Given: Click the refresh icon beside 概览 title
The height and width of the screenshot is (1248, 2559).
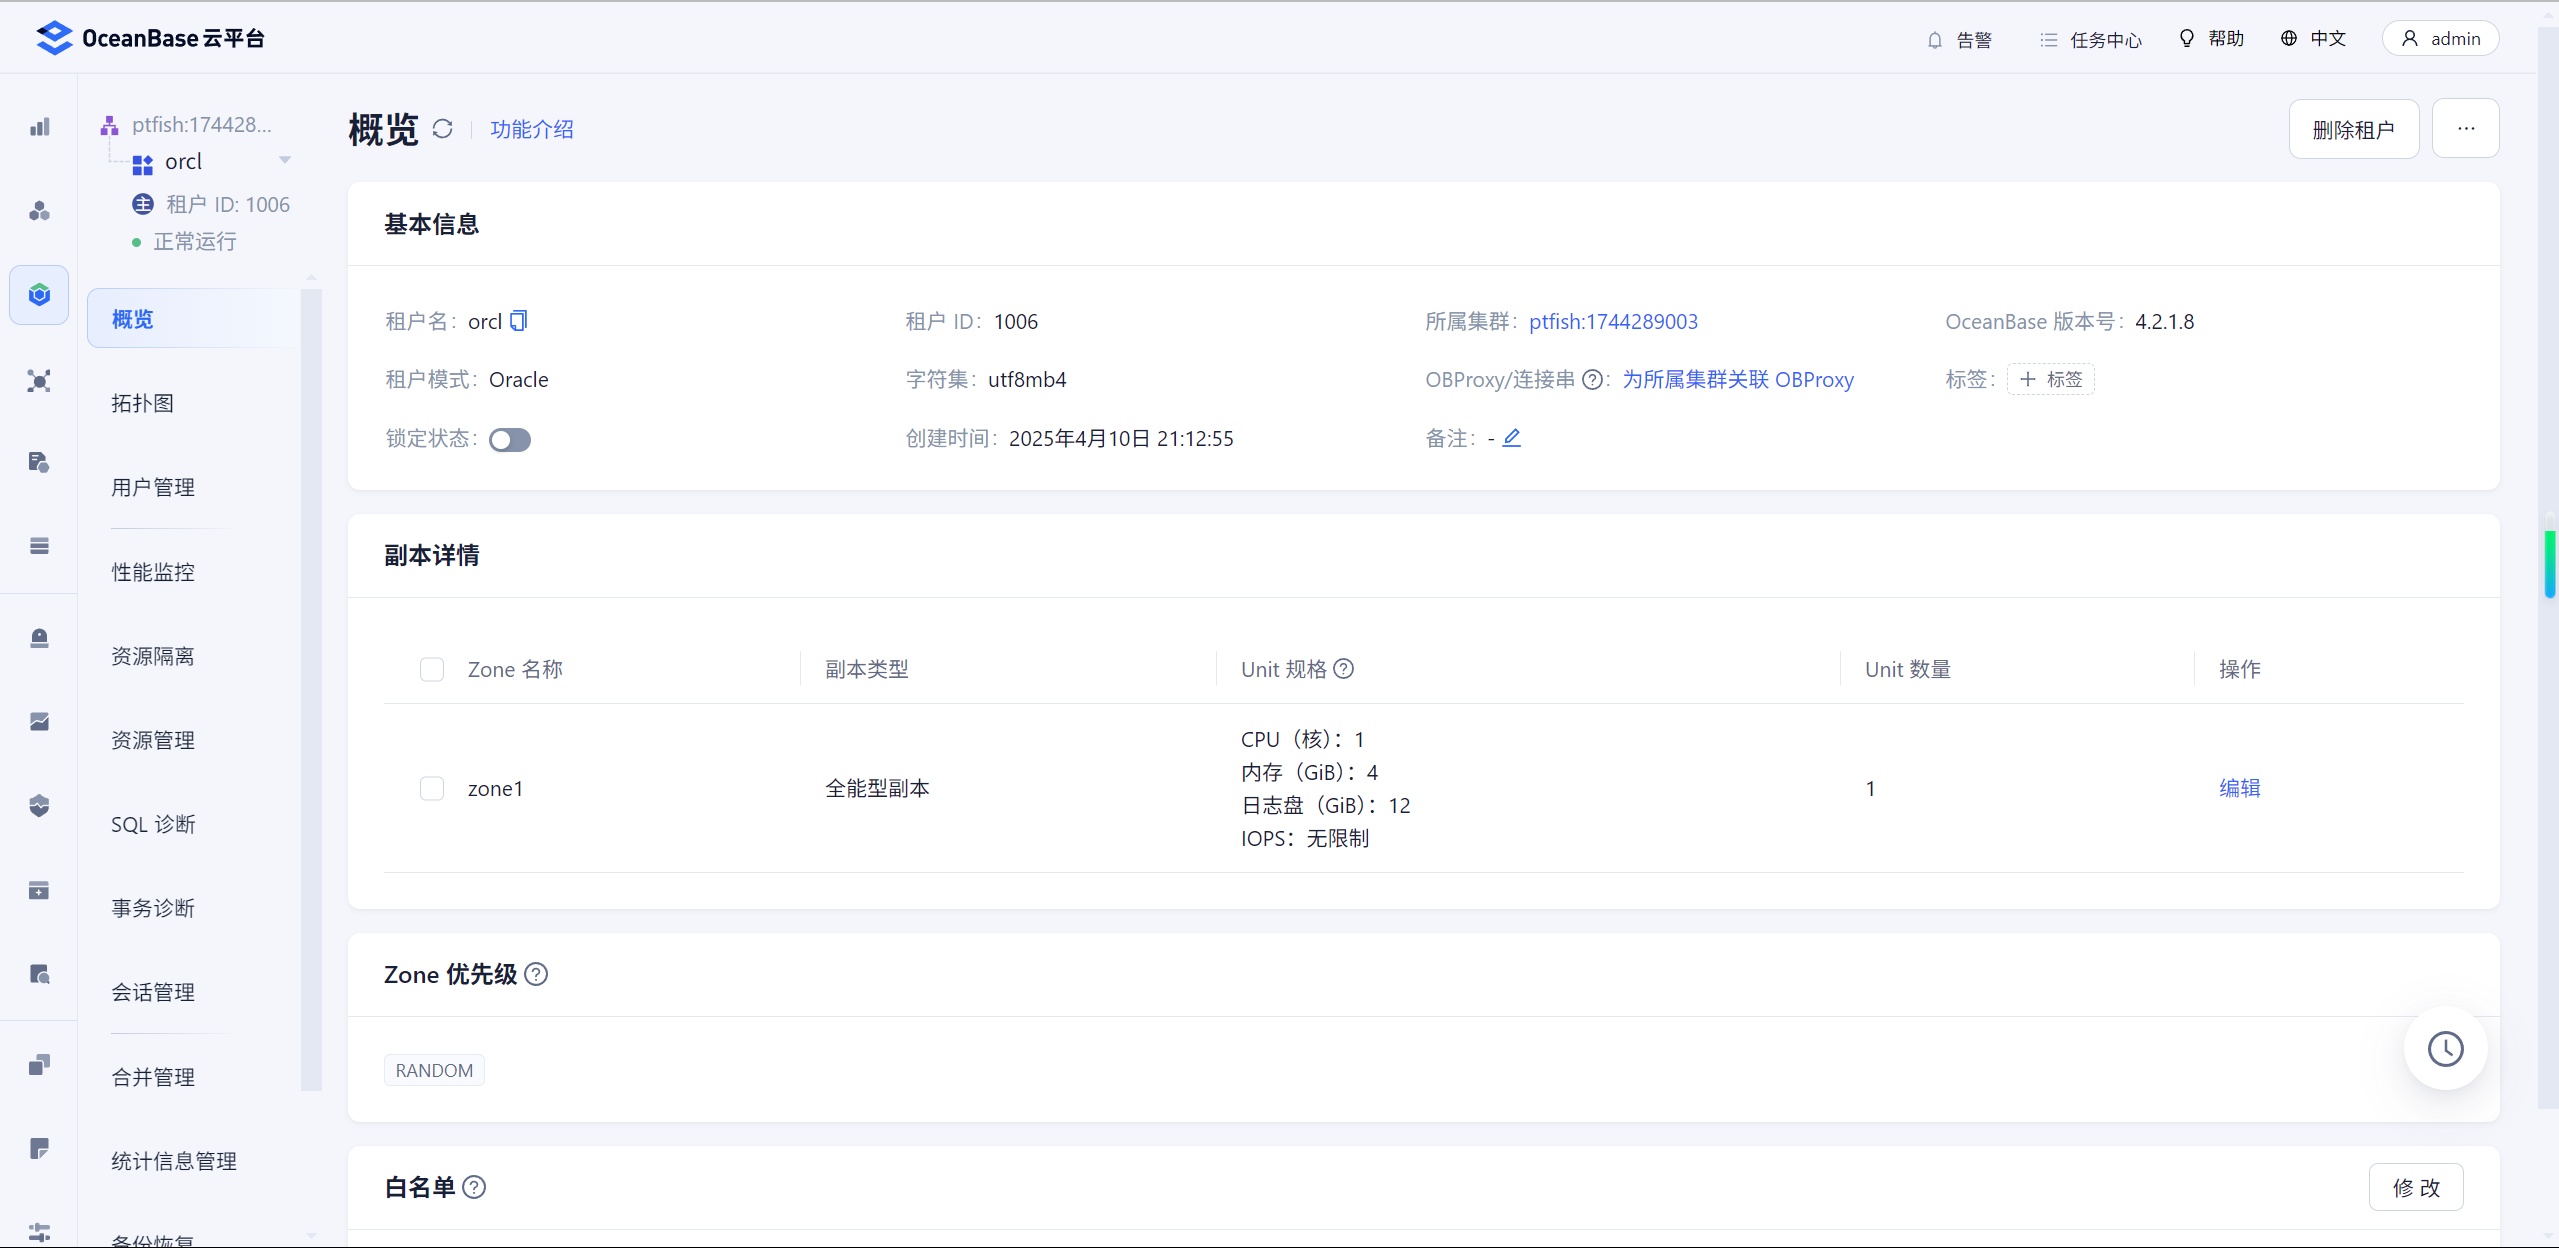Looking at the screenshot, I should click(x=443, y=129).
